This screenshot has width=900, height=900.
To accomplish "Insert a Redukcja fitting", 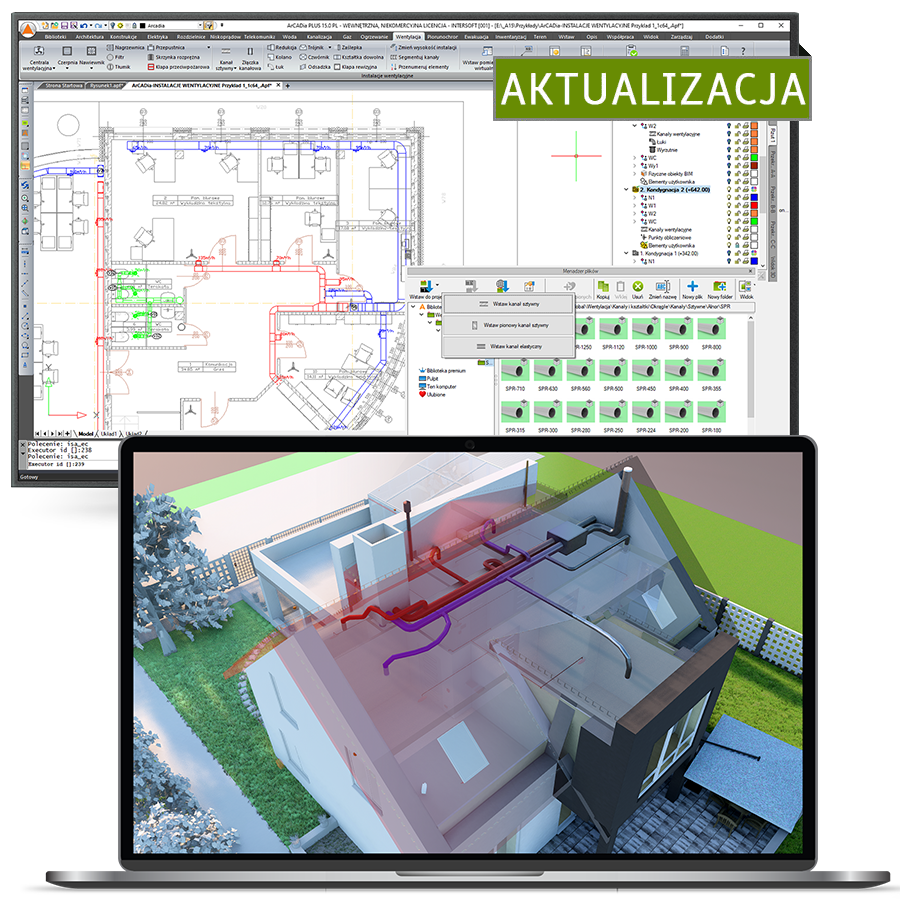I will 282,48.
